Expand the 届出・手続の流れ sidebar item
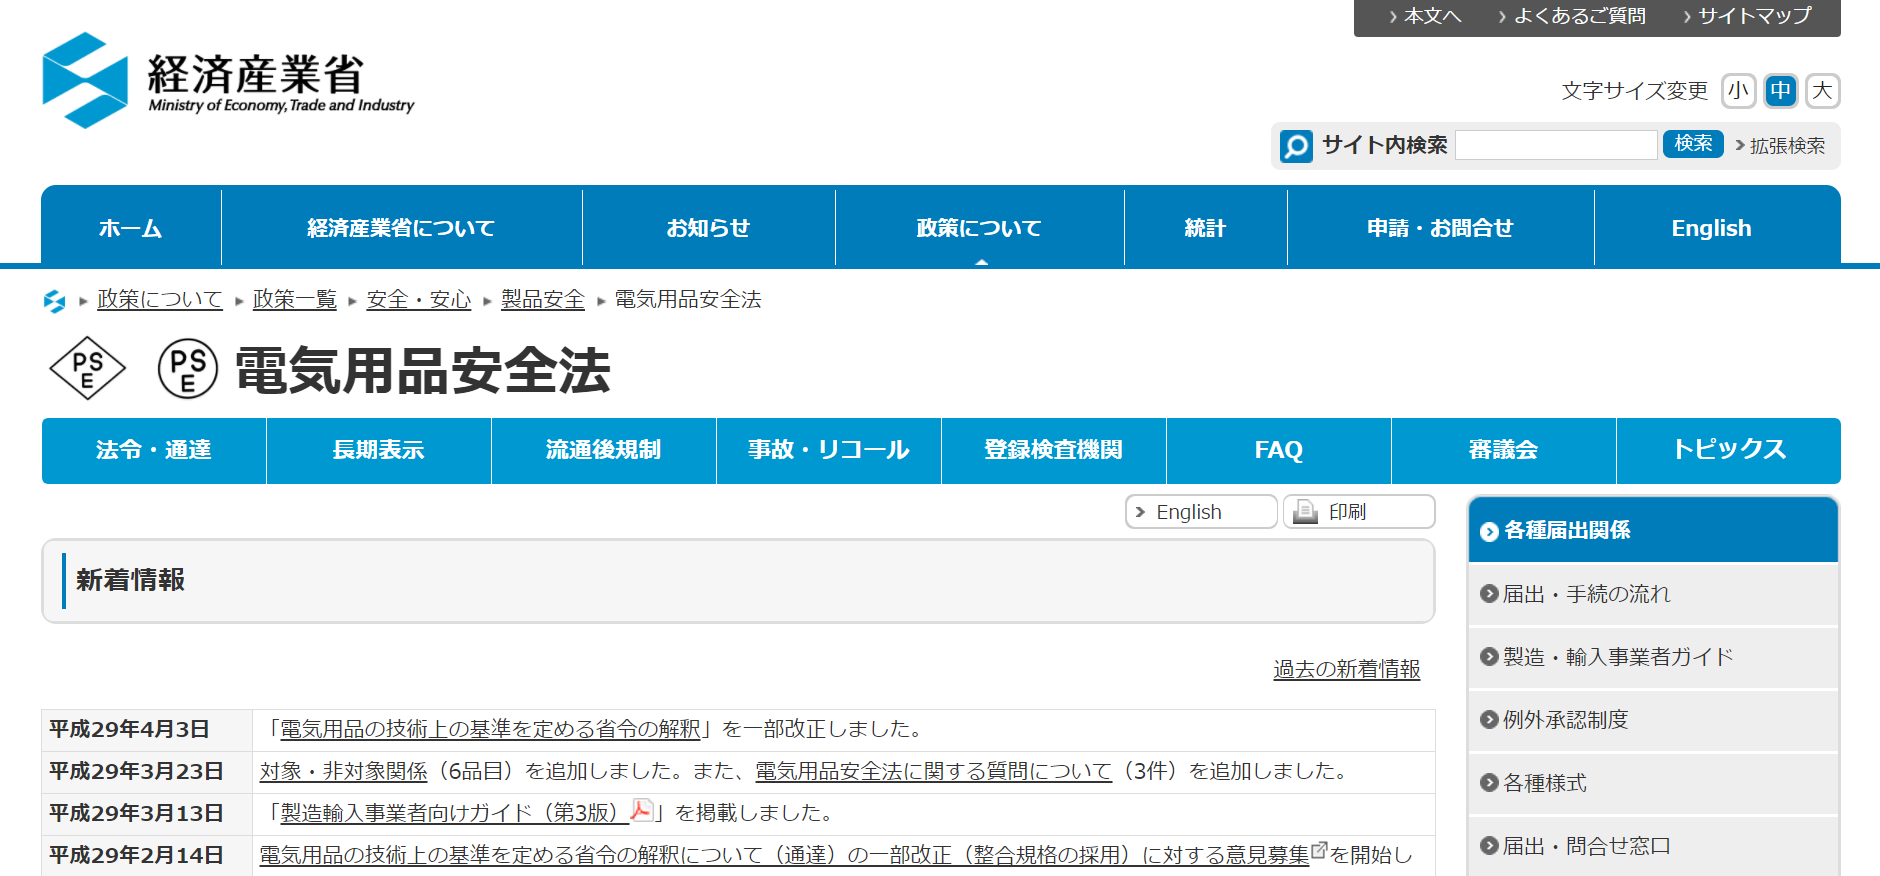 1586,594
